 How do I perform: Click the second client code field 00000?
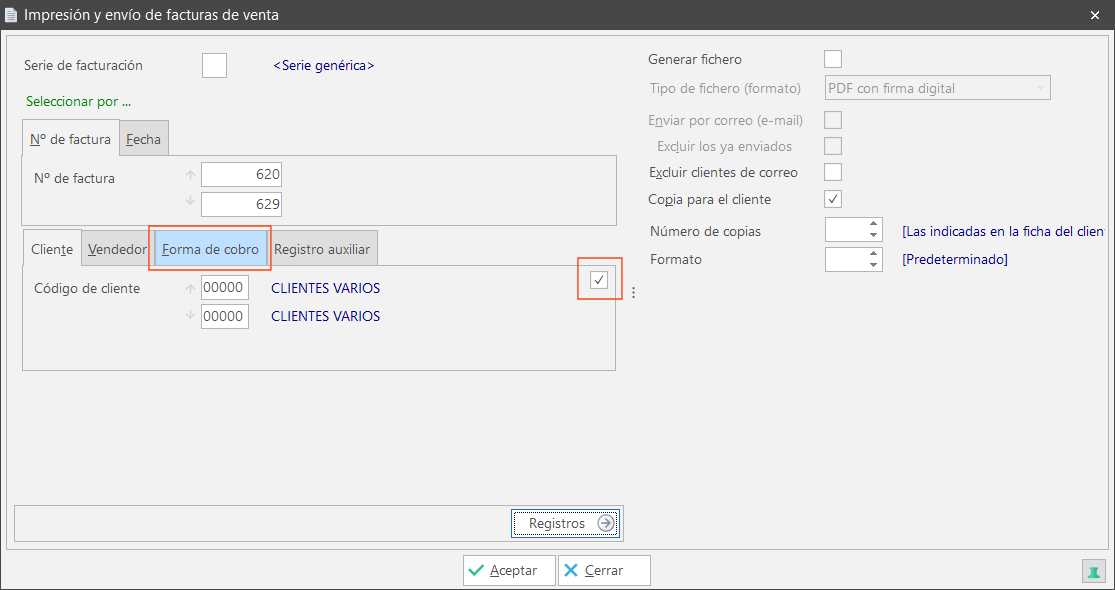[225, 316]
